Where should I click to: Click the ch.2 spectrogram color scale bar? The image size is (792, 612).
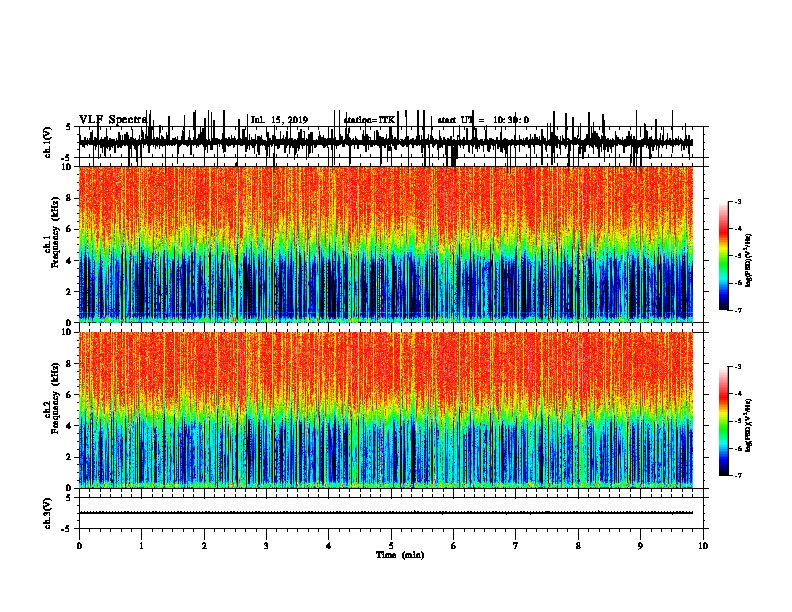point(723,421)
